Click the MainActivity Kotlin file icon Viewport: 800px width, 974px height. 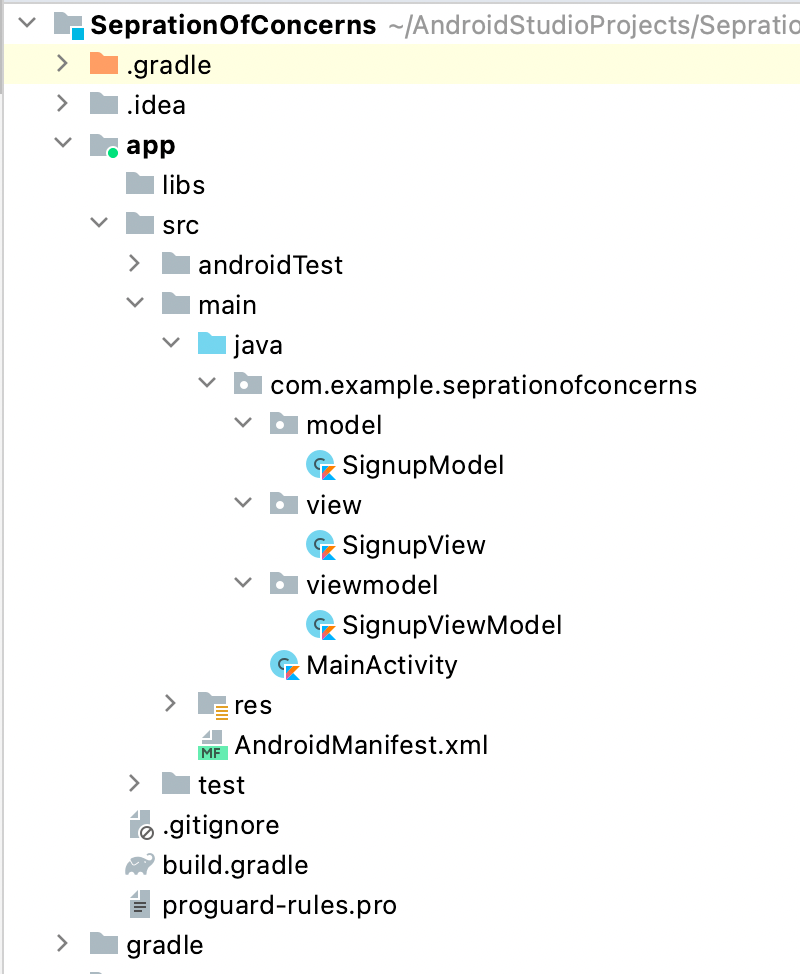pyautogui.click(x=285, y=665)
